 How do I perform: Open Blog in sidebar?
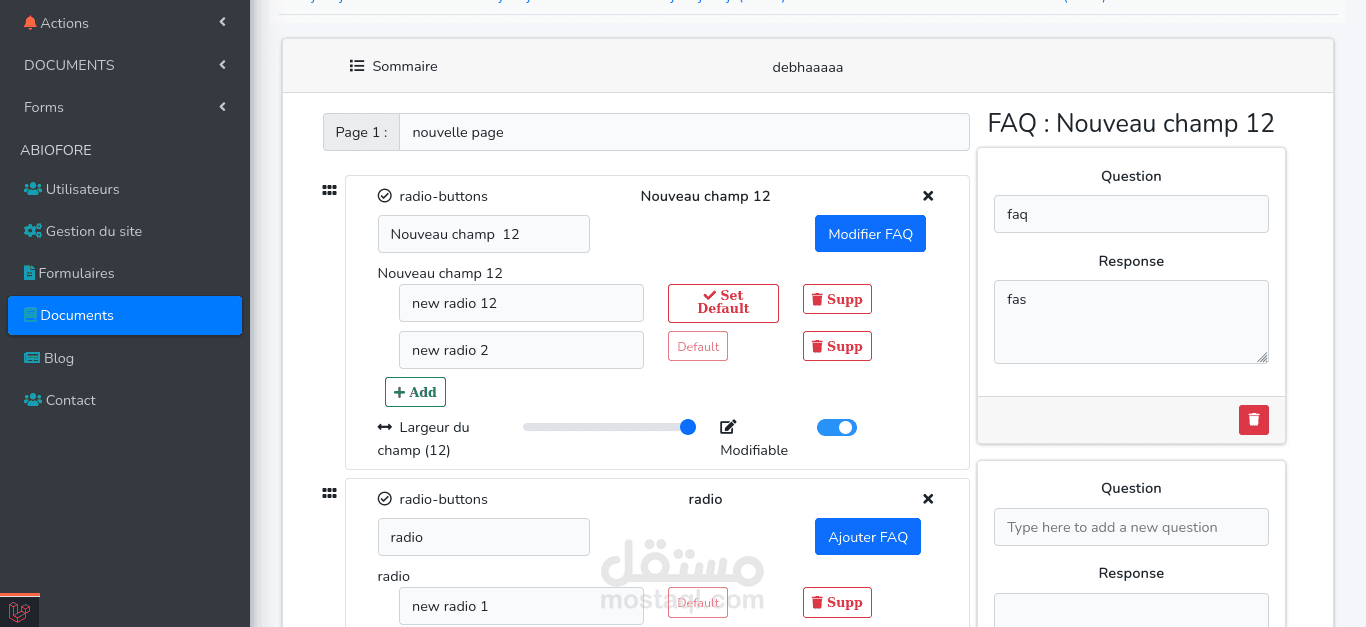click(124, 358)
